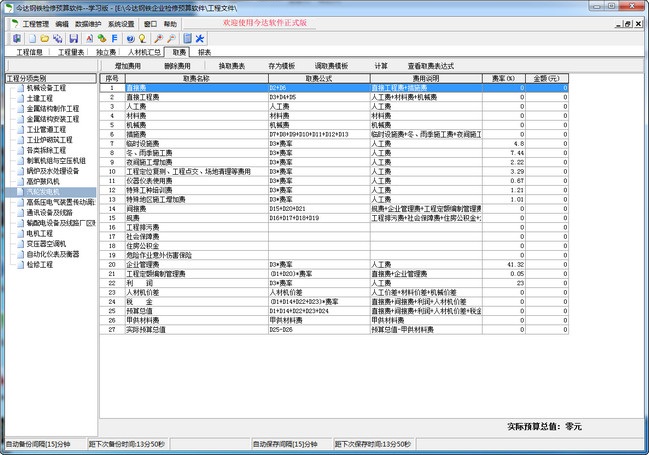Select 金属结构制作工程 tree item

53,108
